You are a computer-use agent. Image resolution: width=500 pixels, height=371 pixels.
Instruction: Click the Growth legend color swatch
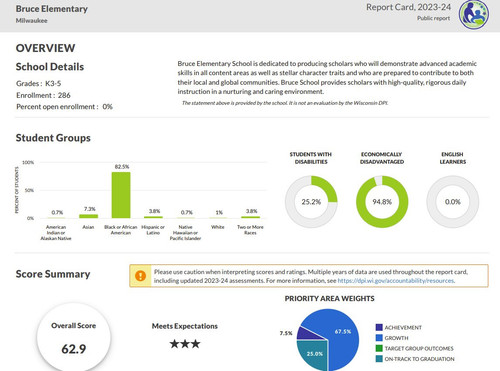click(379, 338)
